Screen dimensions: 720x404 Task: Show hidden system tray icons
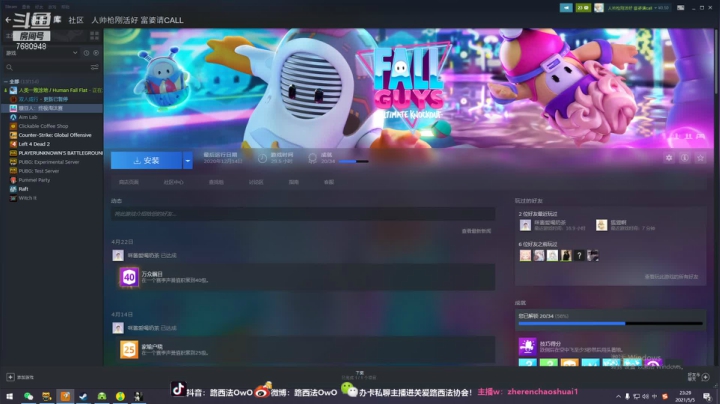618,396
